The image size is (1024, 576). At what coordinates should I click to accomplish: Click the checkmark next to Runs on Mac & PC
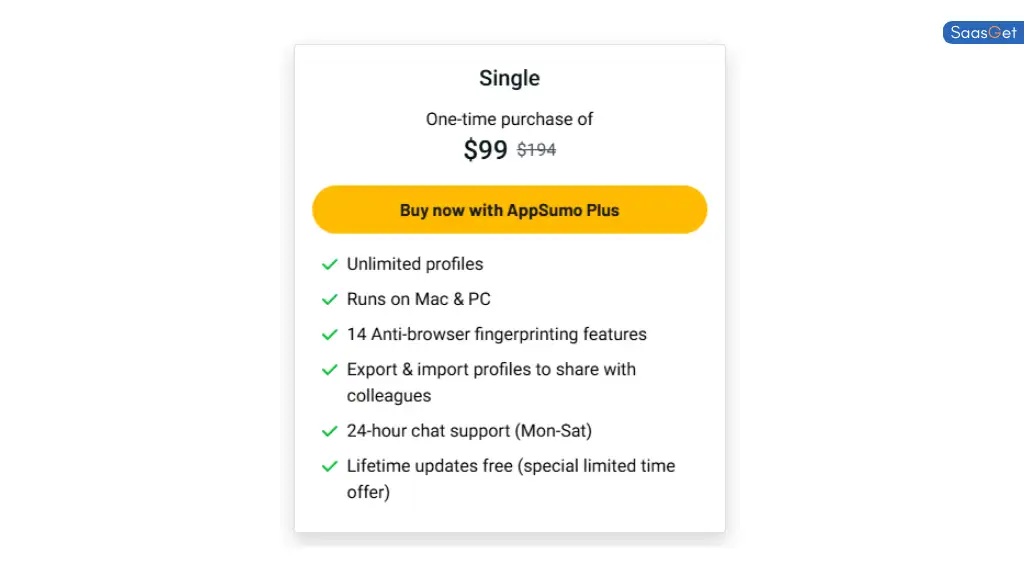click(330, 299)
